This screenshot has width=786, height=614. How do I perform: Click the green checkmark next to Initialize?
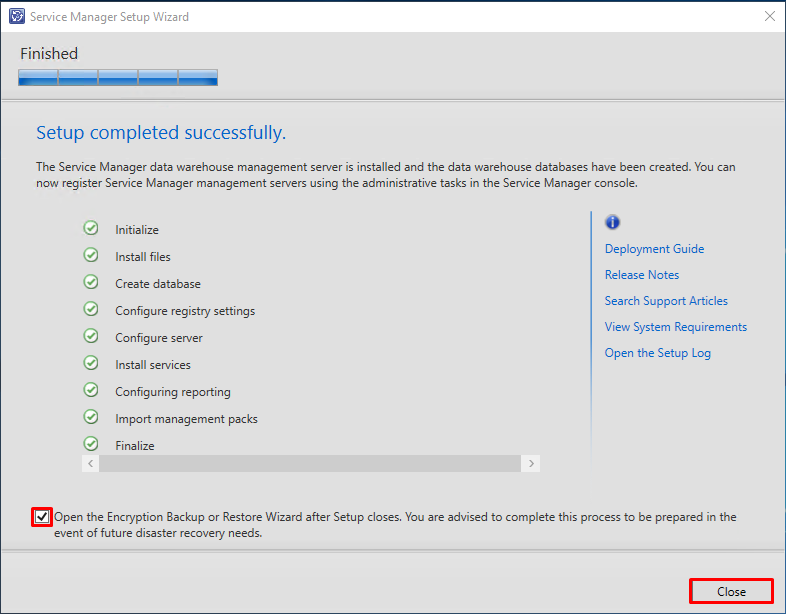coord(91,229)
